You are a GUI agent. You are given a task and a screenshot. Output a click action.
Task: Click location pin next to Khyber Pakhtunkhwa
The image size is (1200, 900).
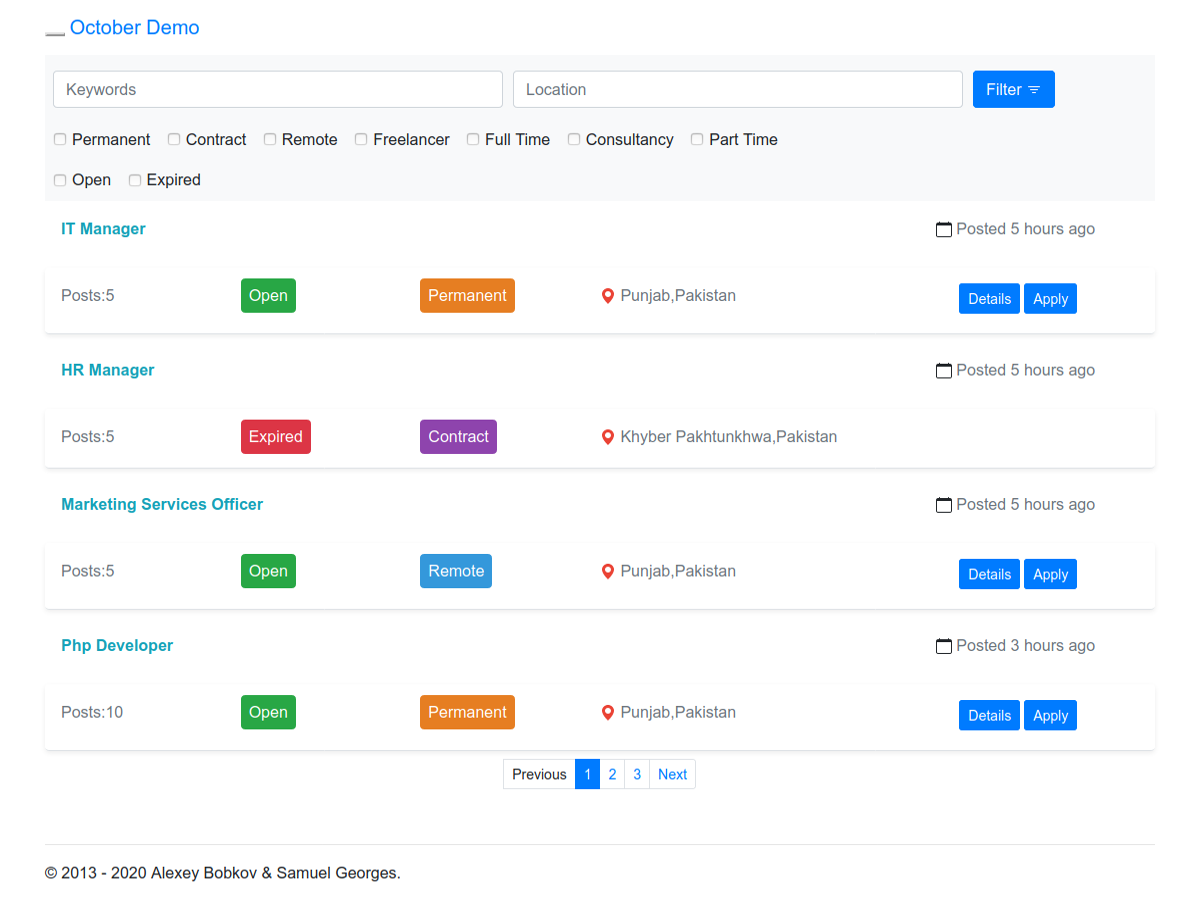click(x=607, y=437)
